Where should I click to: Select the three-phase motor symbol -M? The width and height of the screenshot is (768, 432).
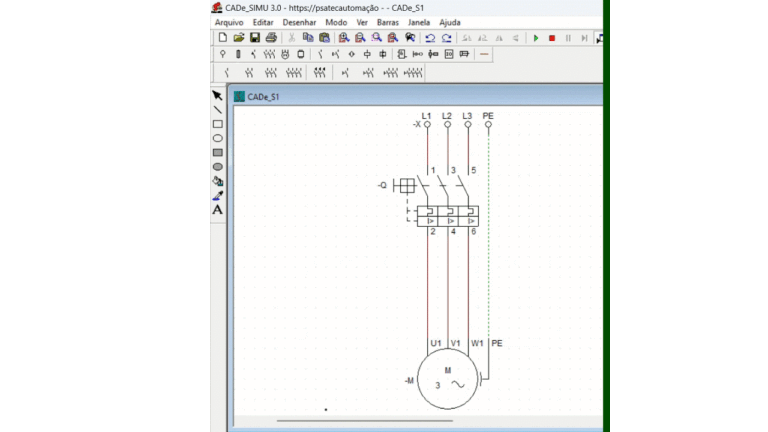(x=447, y=379)
